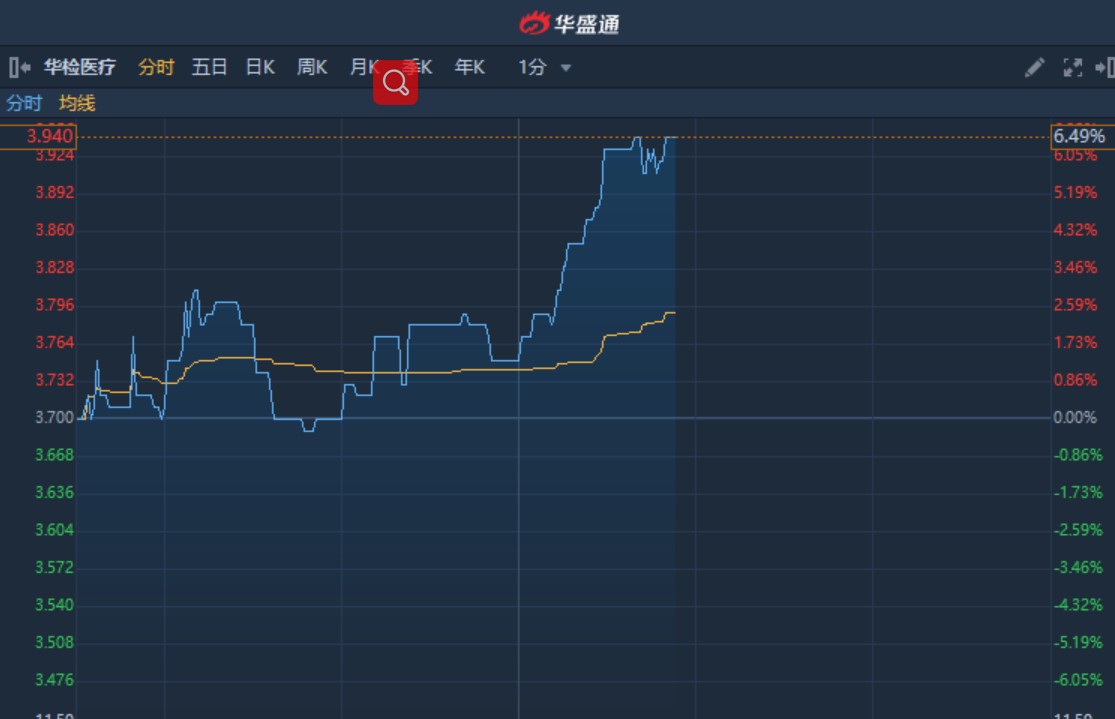Open the right panel using the arrow icon
The height and width of the screenshot is (719, 1115).
click(x=1105, y=67)
